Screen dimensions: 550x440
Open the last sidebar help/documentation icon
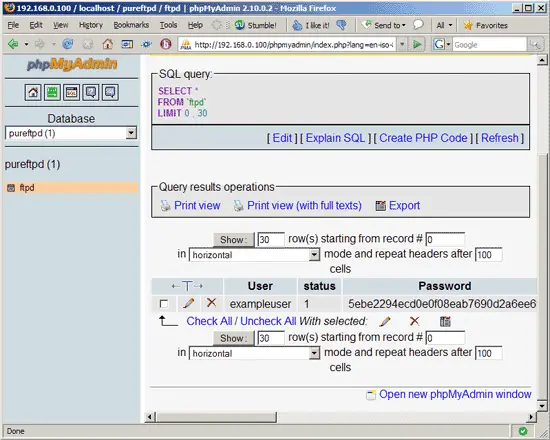(x=110, y=92)
